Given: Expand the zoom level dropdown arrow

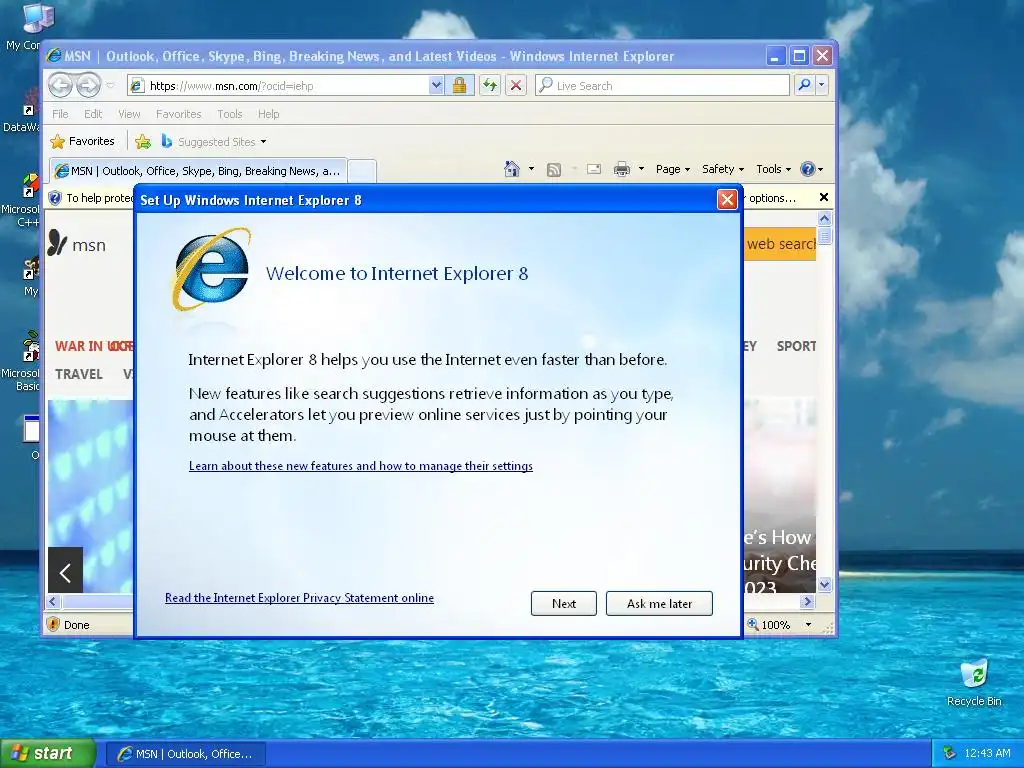Looking at the screenshot, I should pos(808,625).
